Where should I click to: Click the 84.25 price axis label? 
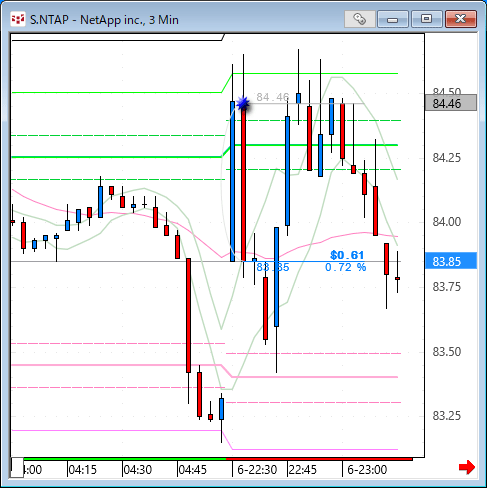tap(447, 158)
